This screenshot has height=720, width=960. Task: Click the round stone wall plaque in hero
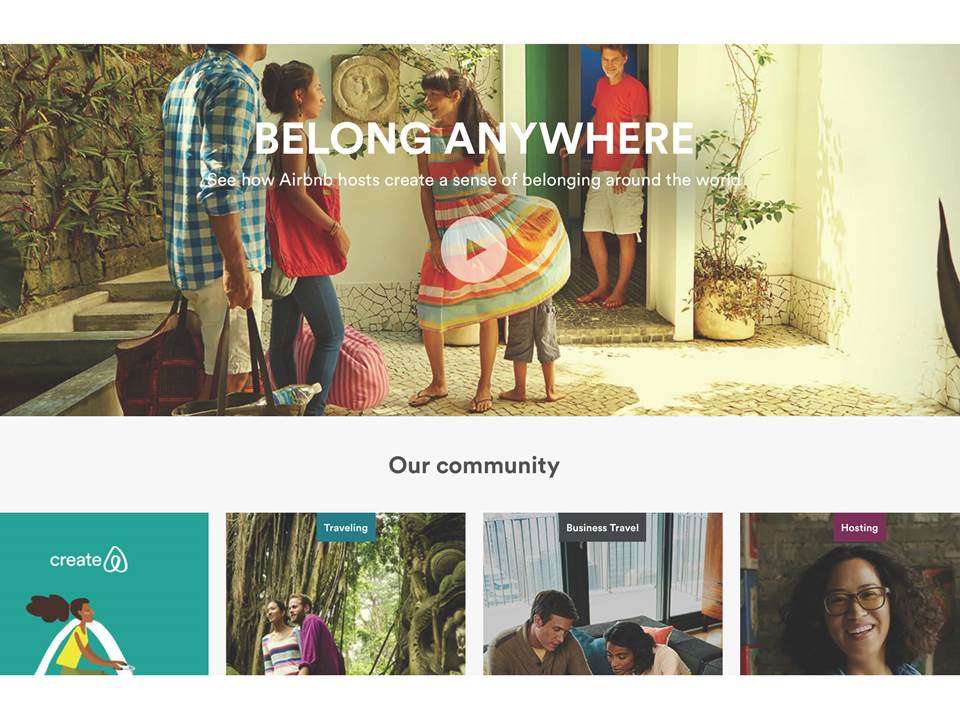366,88
